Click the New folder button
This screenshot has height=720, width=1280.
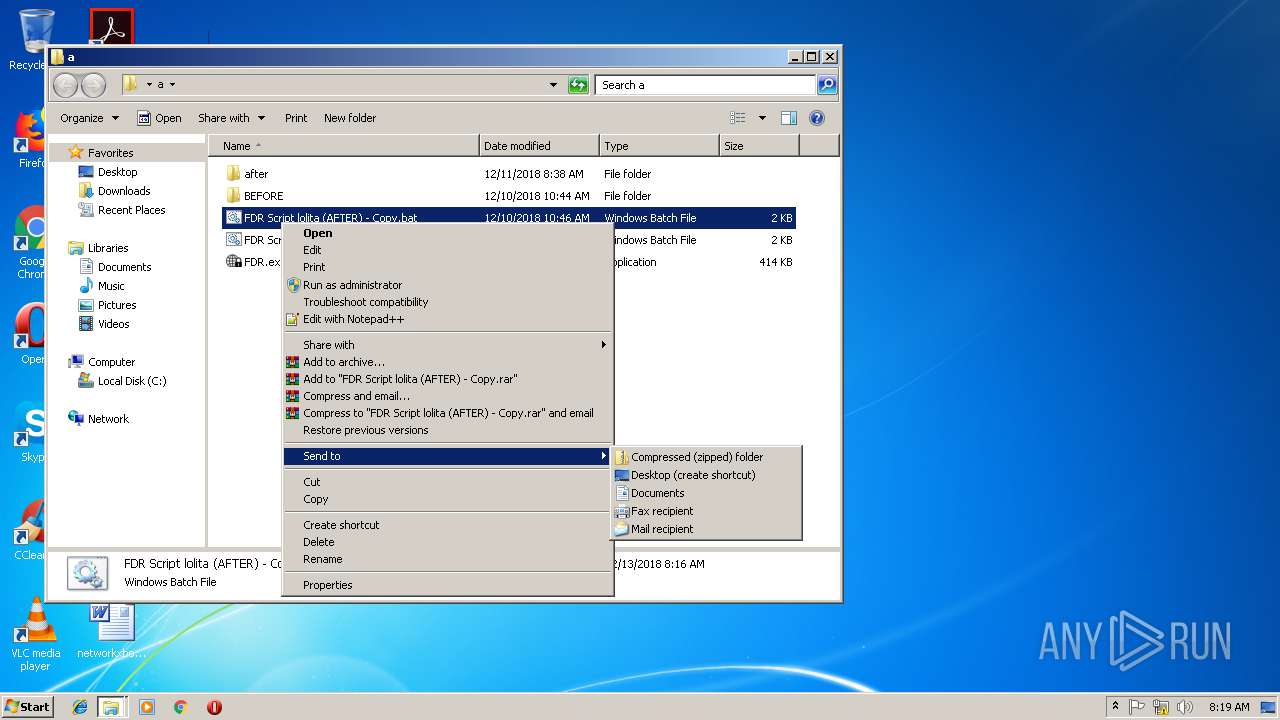pyautogui.click(x=350, y=118)
